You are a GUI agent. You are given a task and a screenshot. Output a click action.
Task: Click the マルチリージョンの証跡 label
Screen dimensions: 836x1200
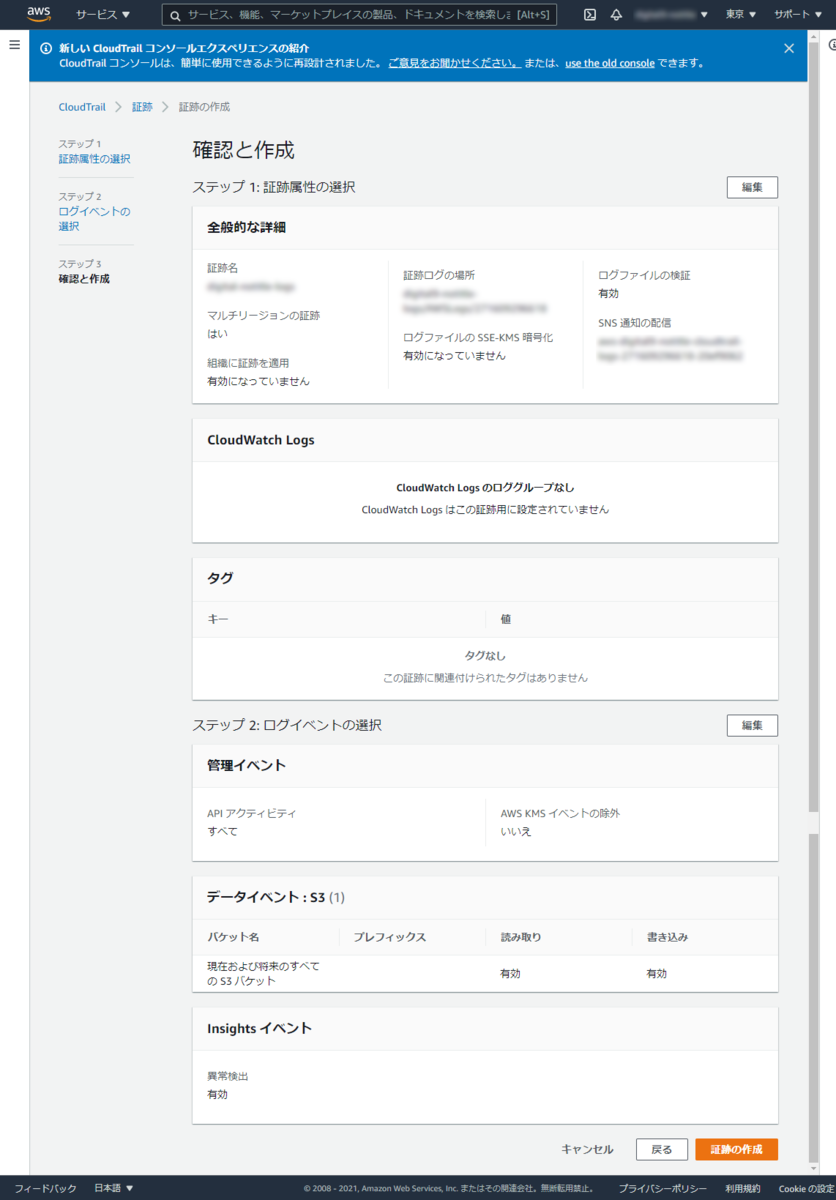coord(264,315)
